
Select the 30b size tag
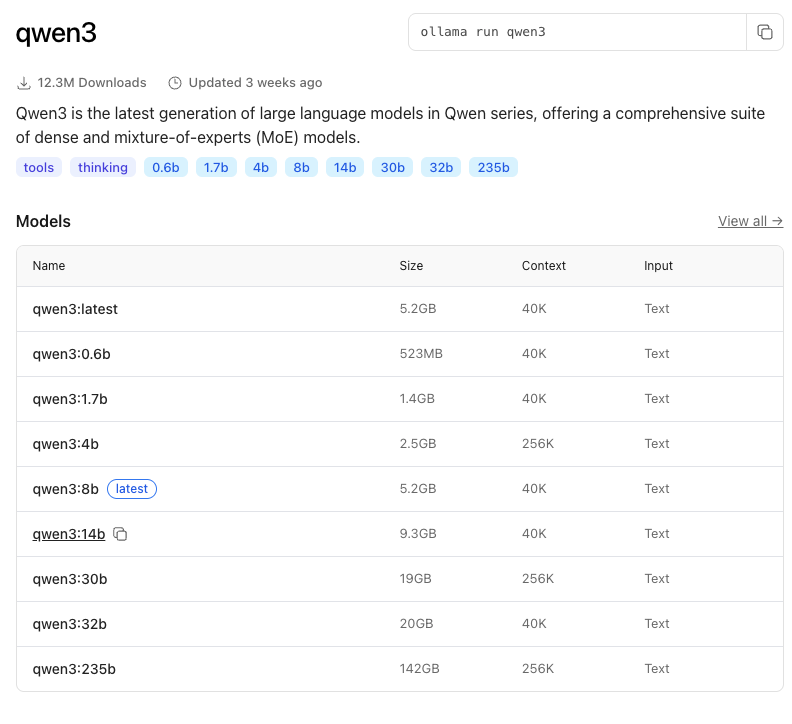click(x=393, y=167)
